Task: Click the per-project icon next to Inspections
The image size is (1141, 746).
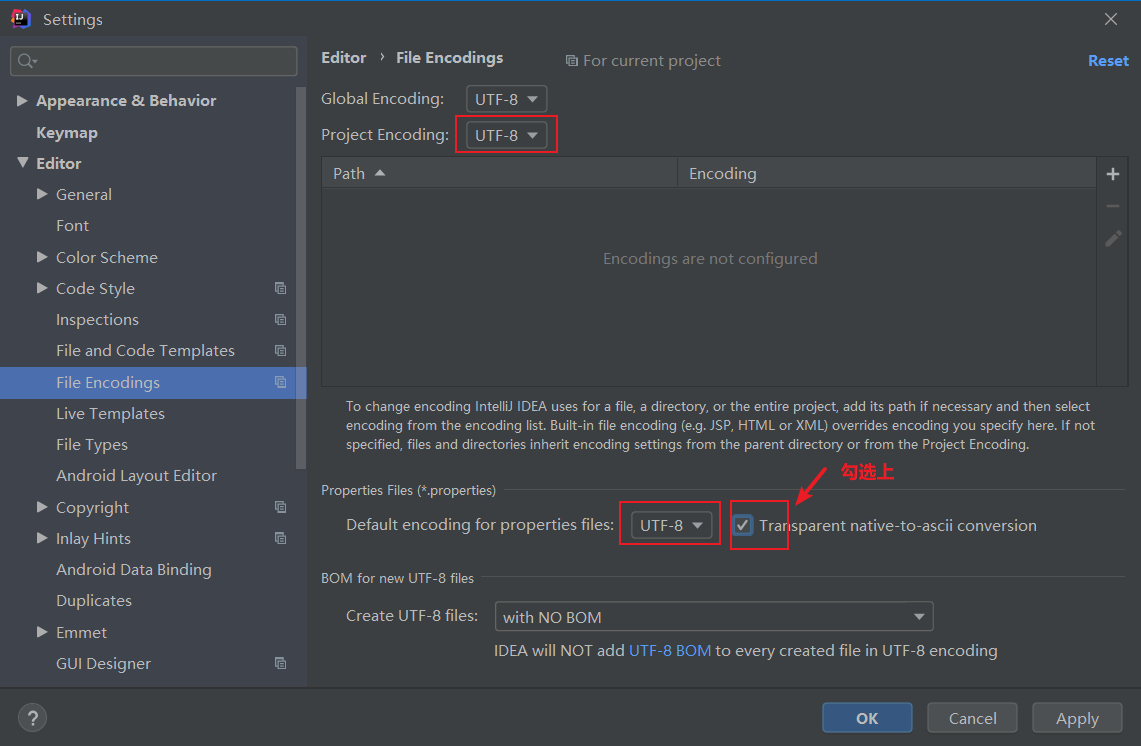Action: click(281, 319)
